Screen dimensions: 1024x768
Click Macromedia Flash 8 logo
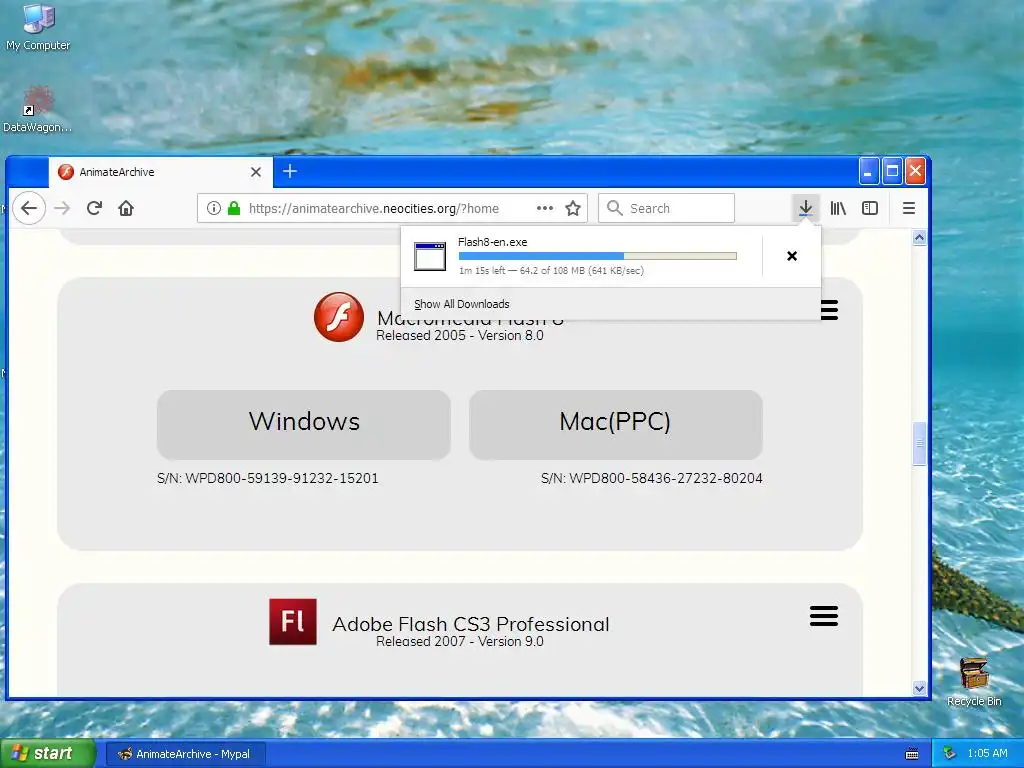click(339, 317)
